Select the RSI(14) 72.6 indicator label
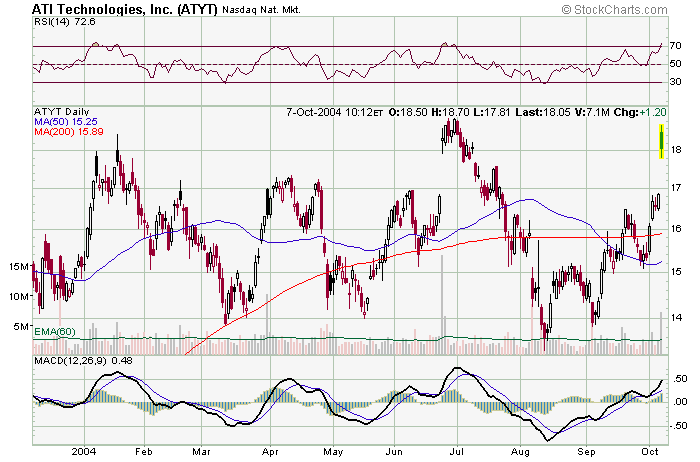This screenshot has width=700, height=462. 65,22
